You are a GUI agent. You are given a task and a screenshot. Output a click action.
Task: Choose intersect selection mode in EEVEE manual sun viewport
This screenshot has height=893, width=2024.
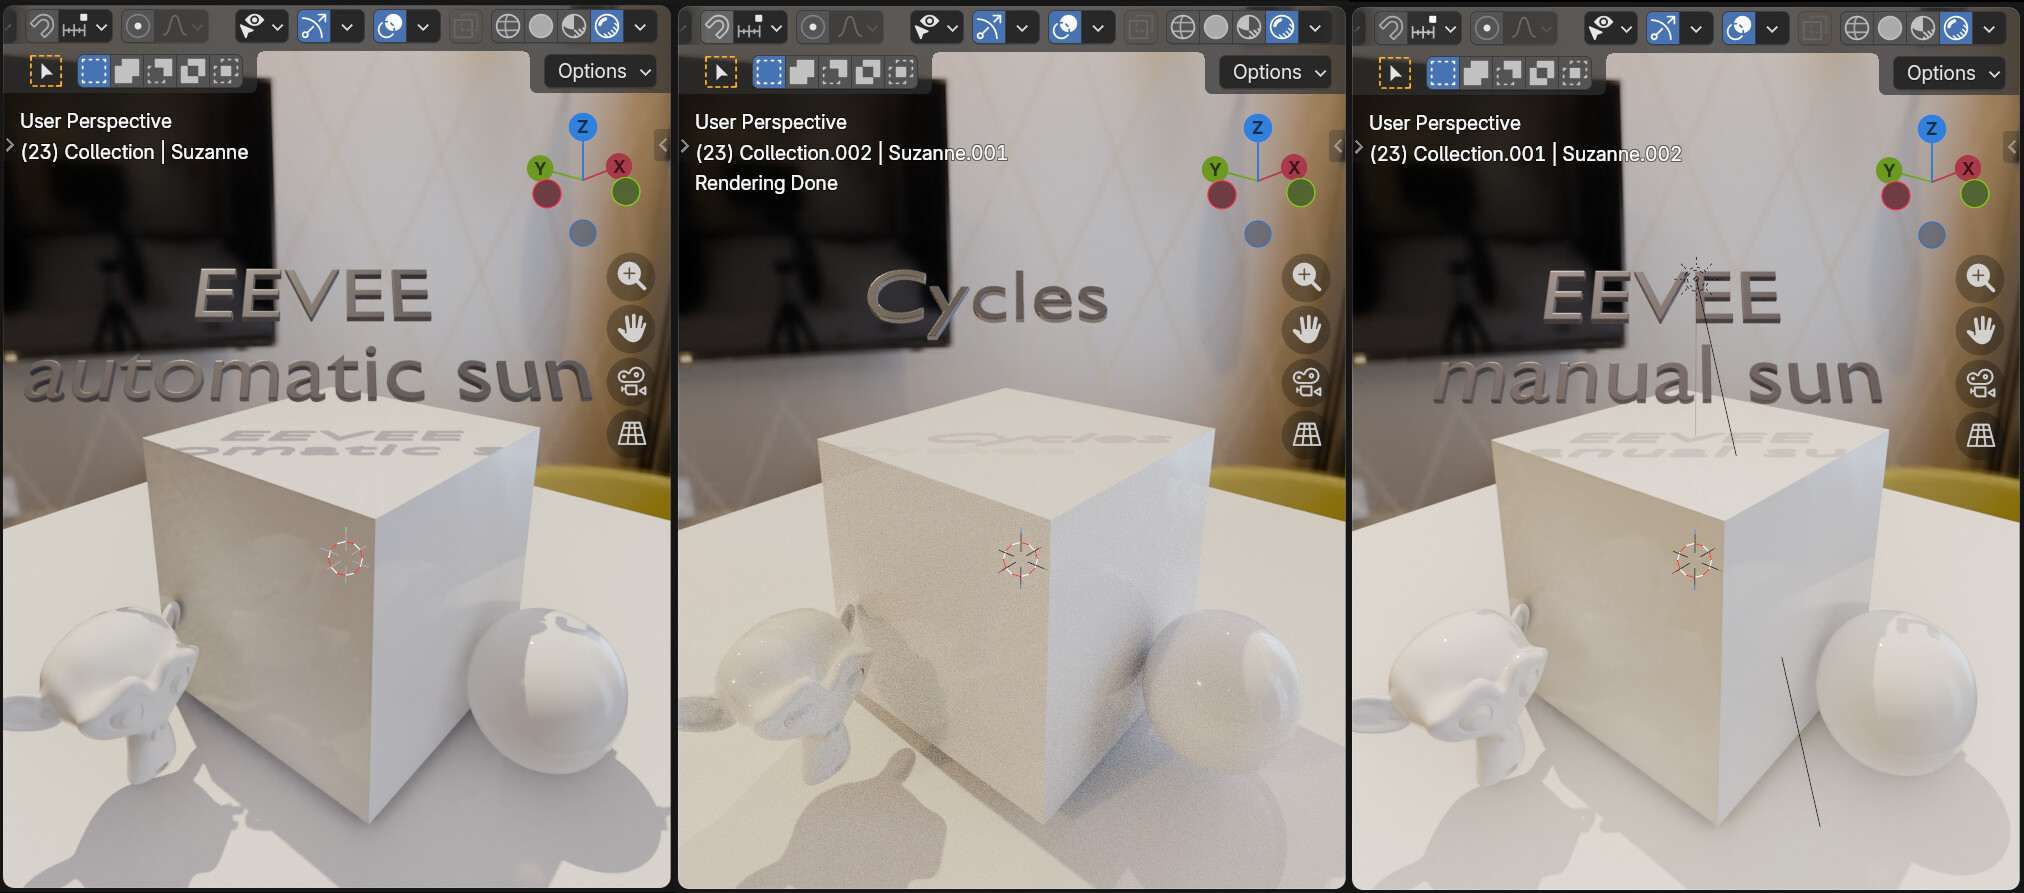(1575, 73)
